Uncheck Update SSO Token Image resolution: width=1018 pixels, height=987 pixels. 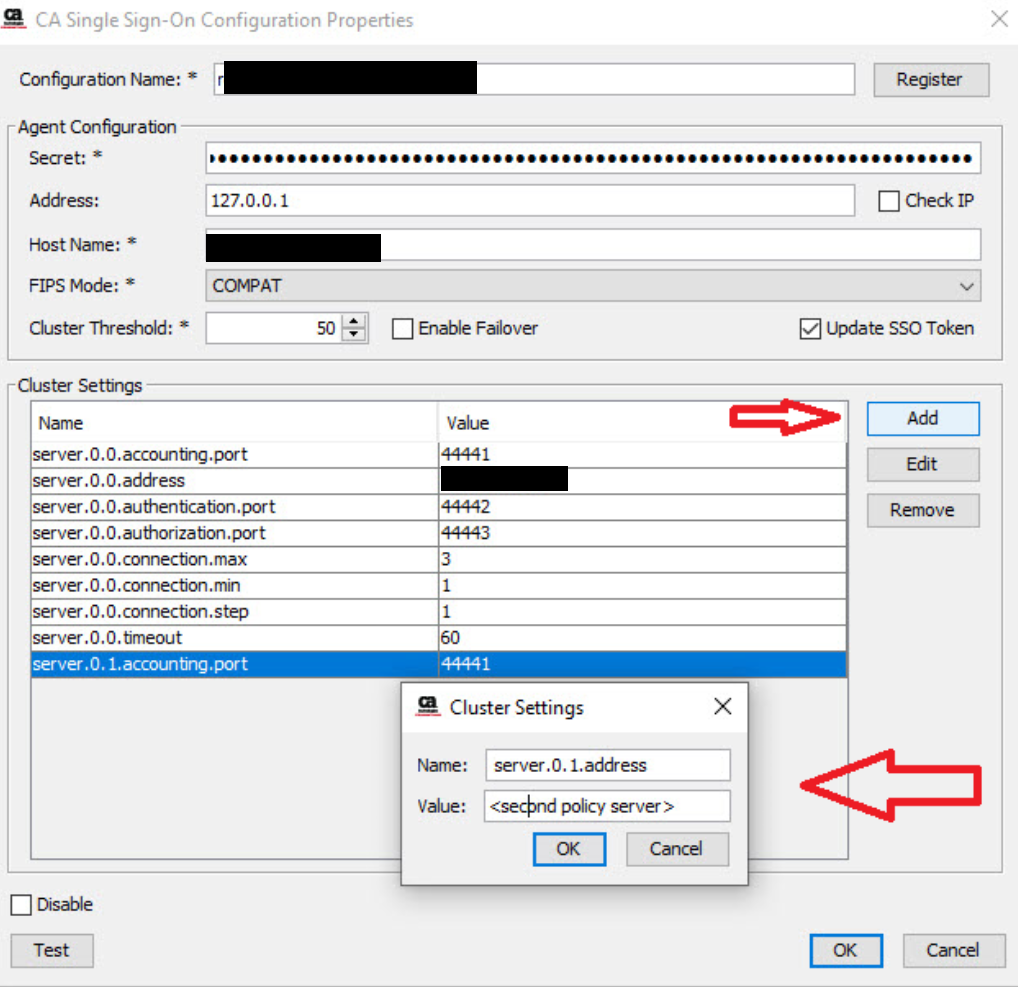point(810,329)
